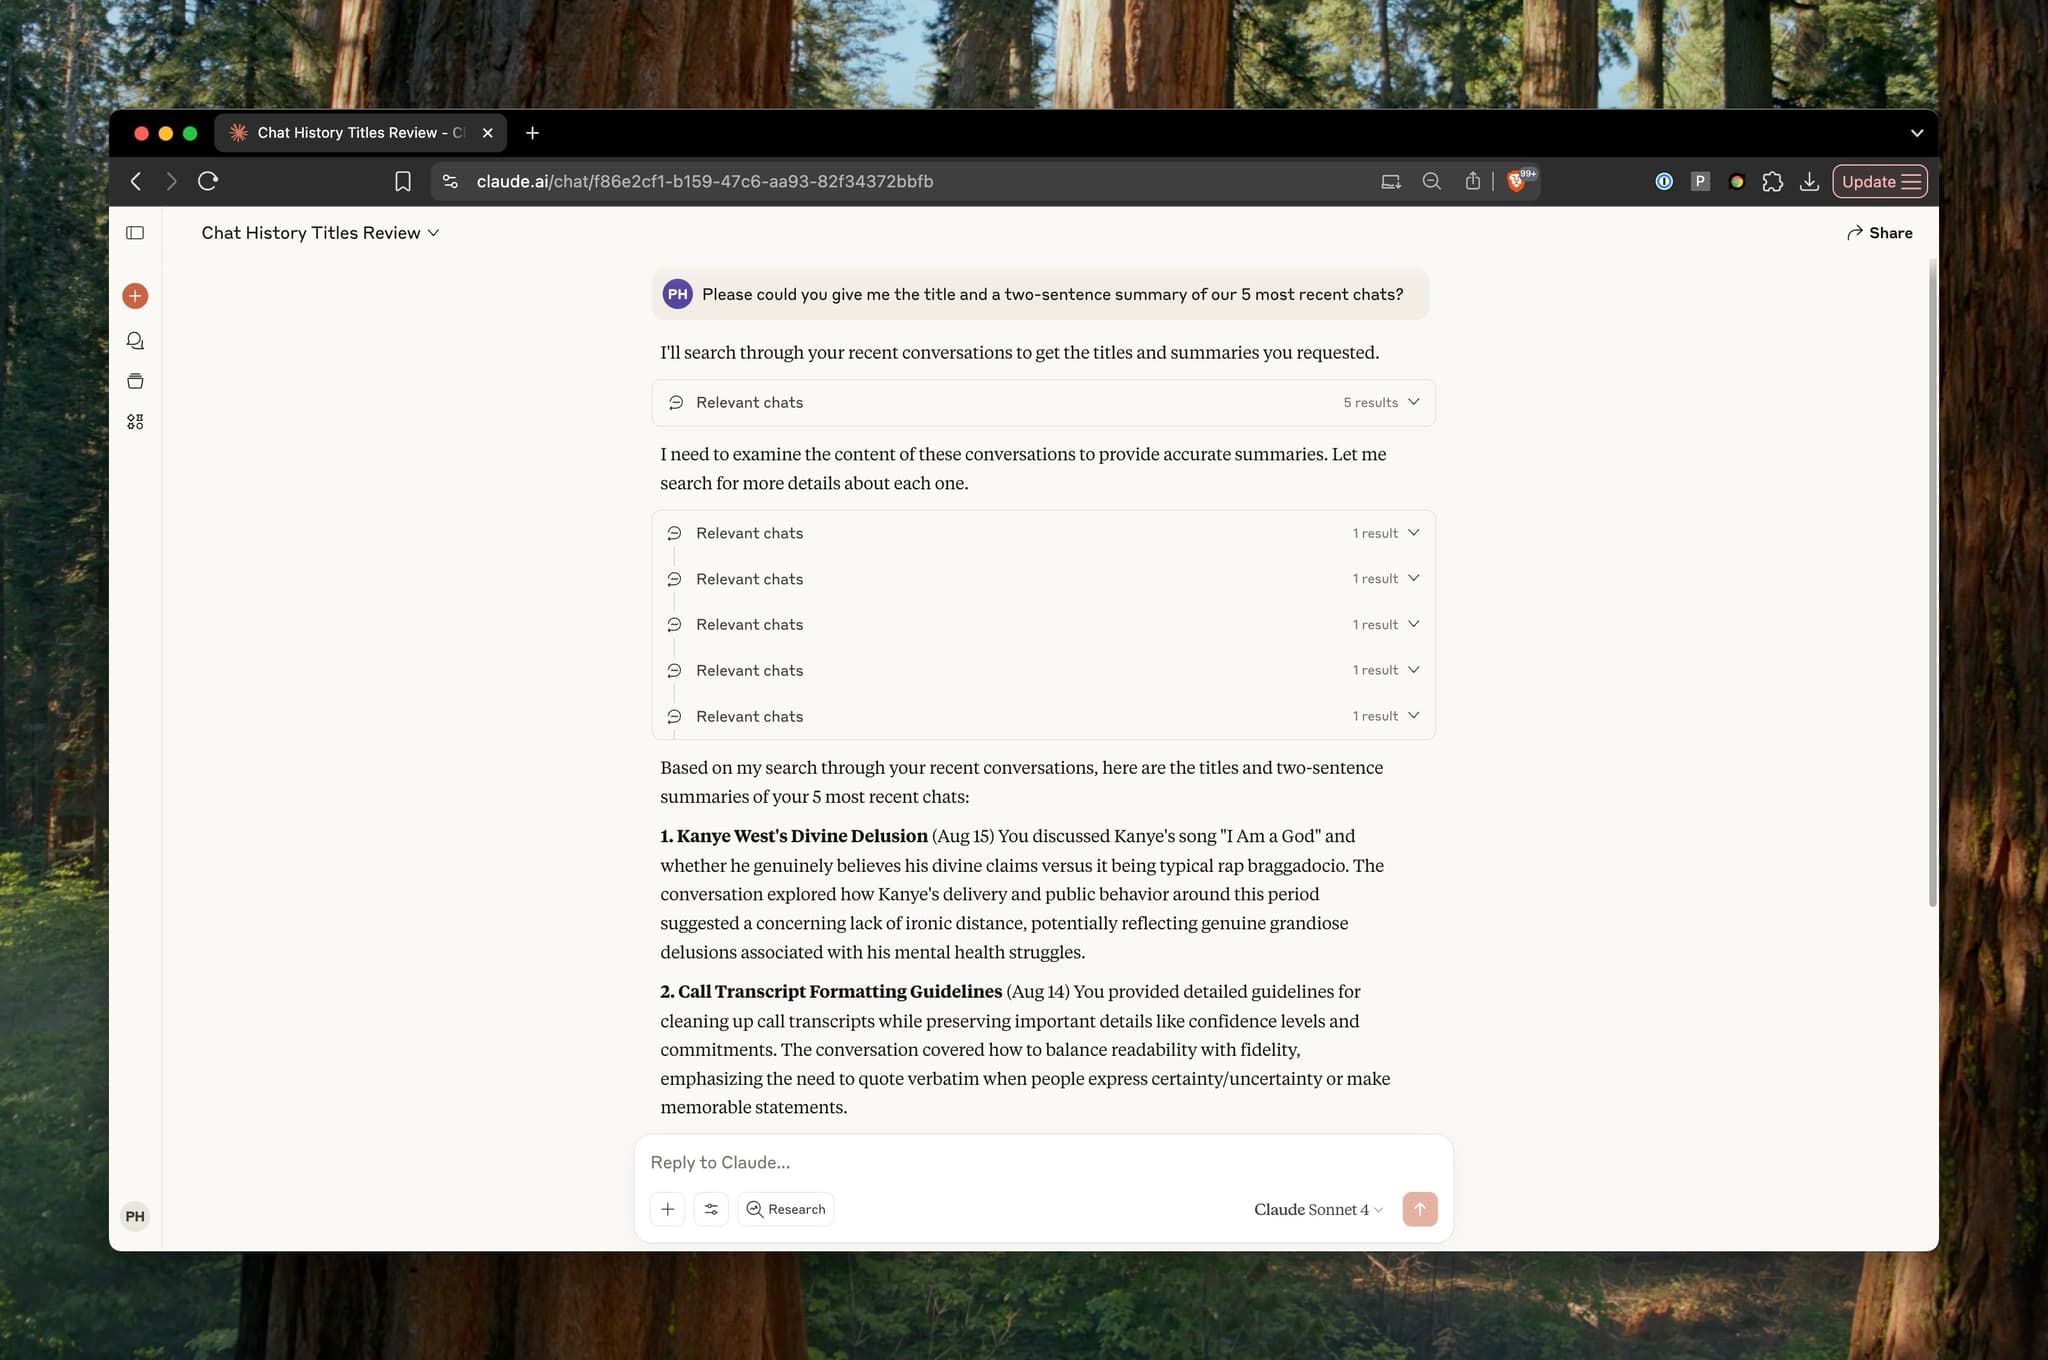Image resolution: width=2048 pixels, height=1360 pixels.
Task: Open the colorful circle extension icon
Action: (1737, 181)
